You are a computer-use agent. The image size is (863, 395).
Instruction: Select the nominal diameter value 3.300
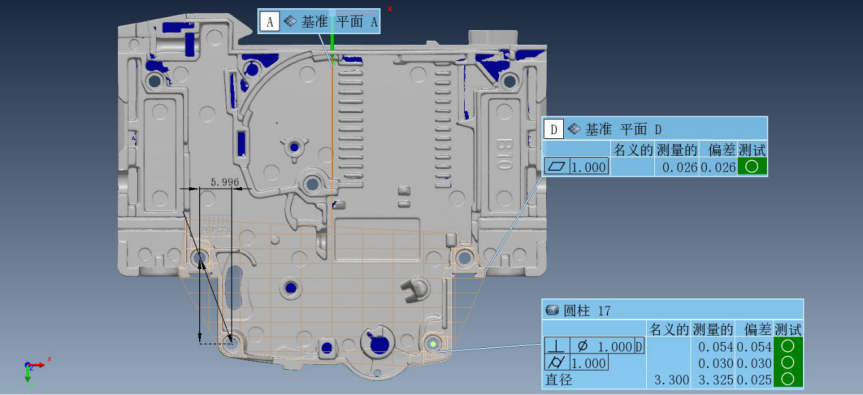click(670, 380)
